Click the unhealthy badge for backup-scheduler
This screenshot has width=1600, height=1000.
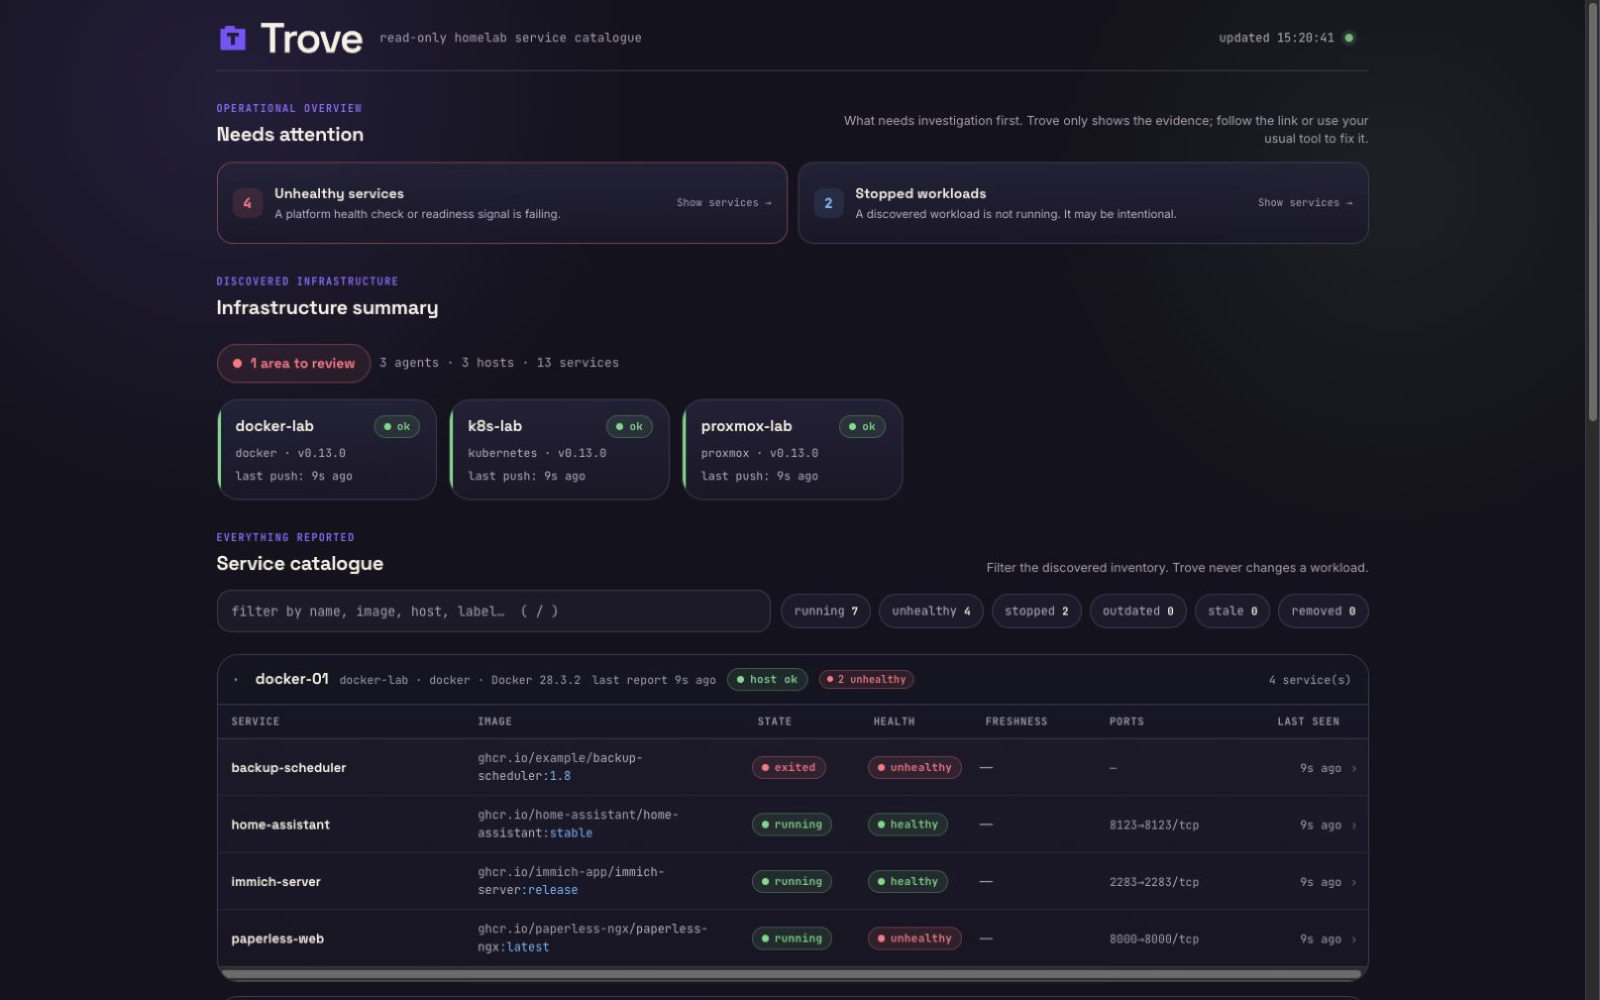915,768
